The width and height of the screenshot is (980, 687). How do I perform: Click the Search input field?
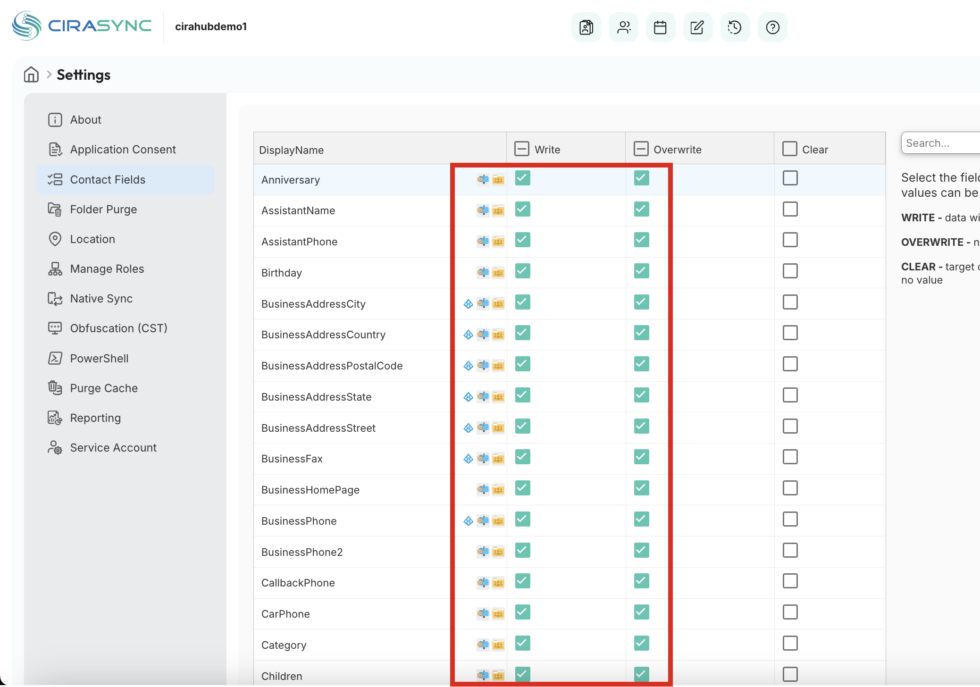click(x=940, y=143)
